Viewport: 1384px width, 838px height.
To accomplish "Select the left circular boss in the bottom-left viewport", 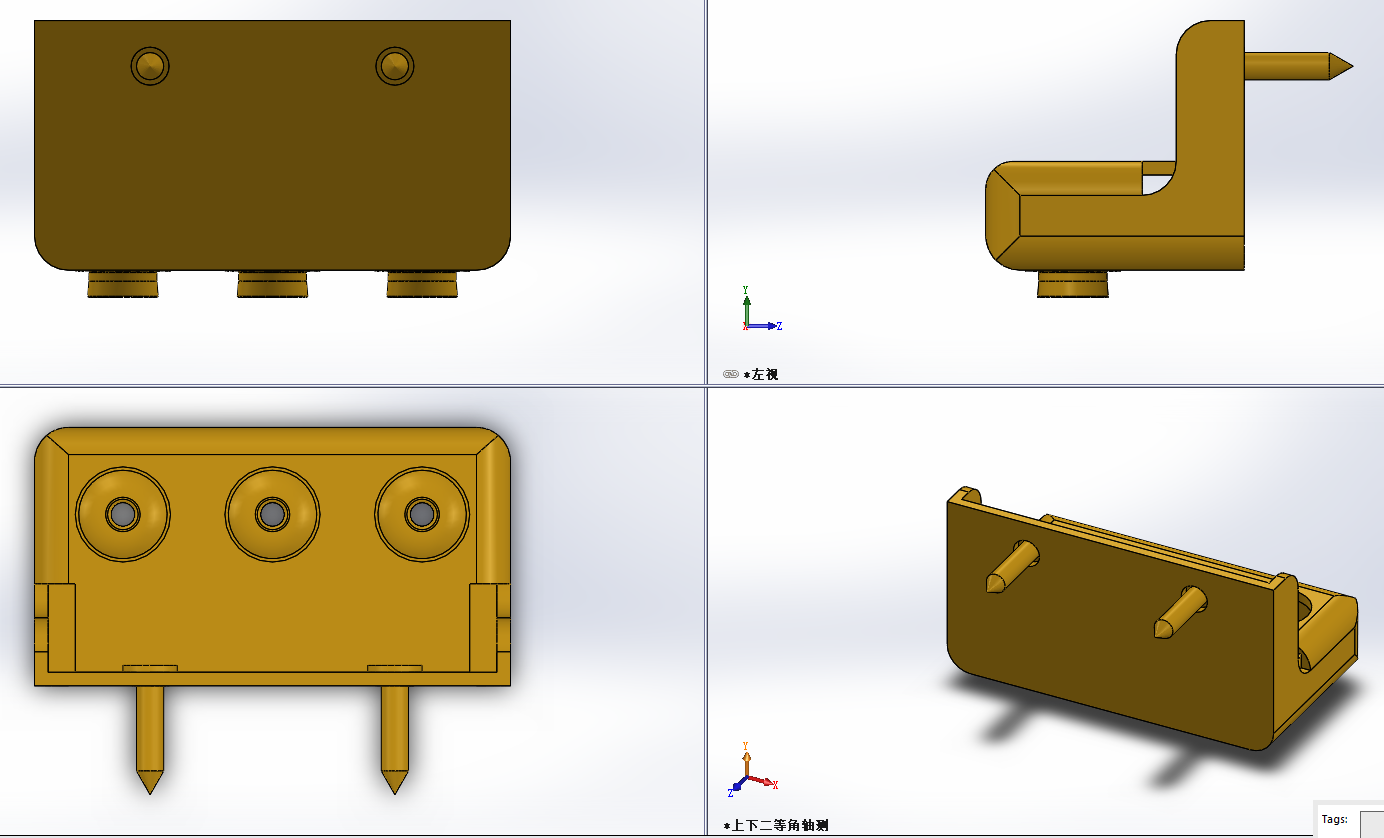I will point(123,514).
